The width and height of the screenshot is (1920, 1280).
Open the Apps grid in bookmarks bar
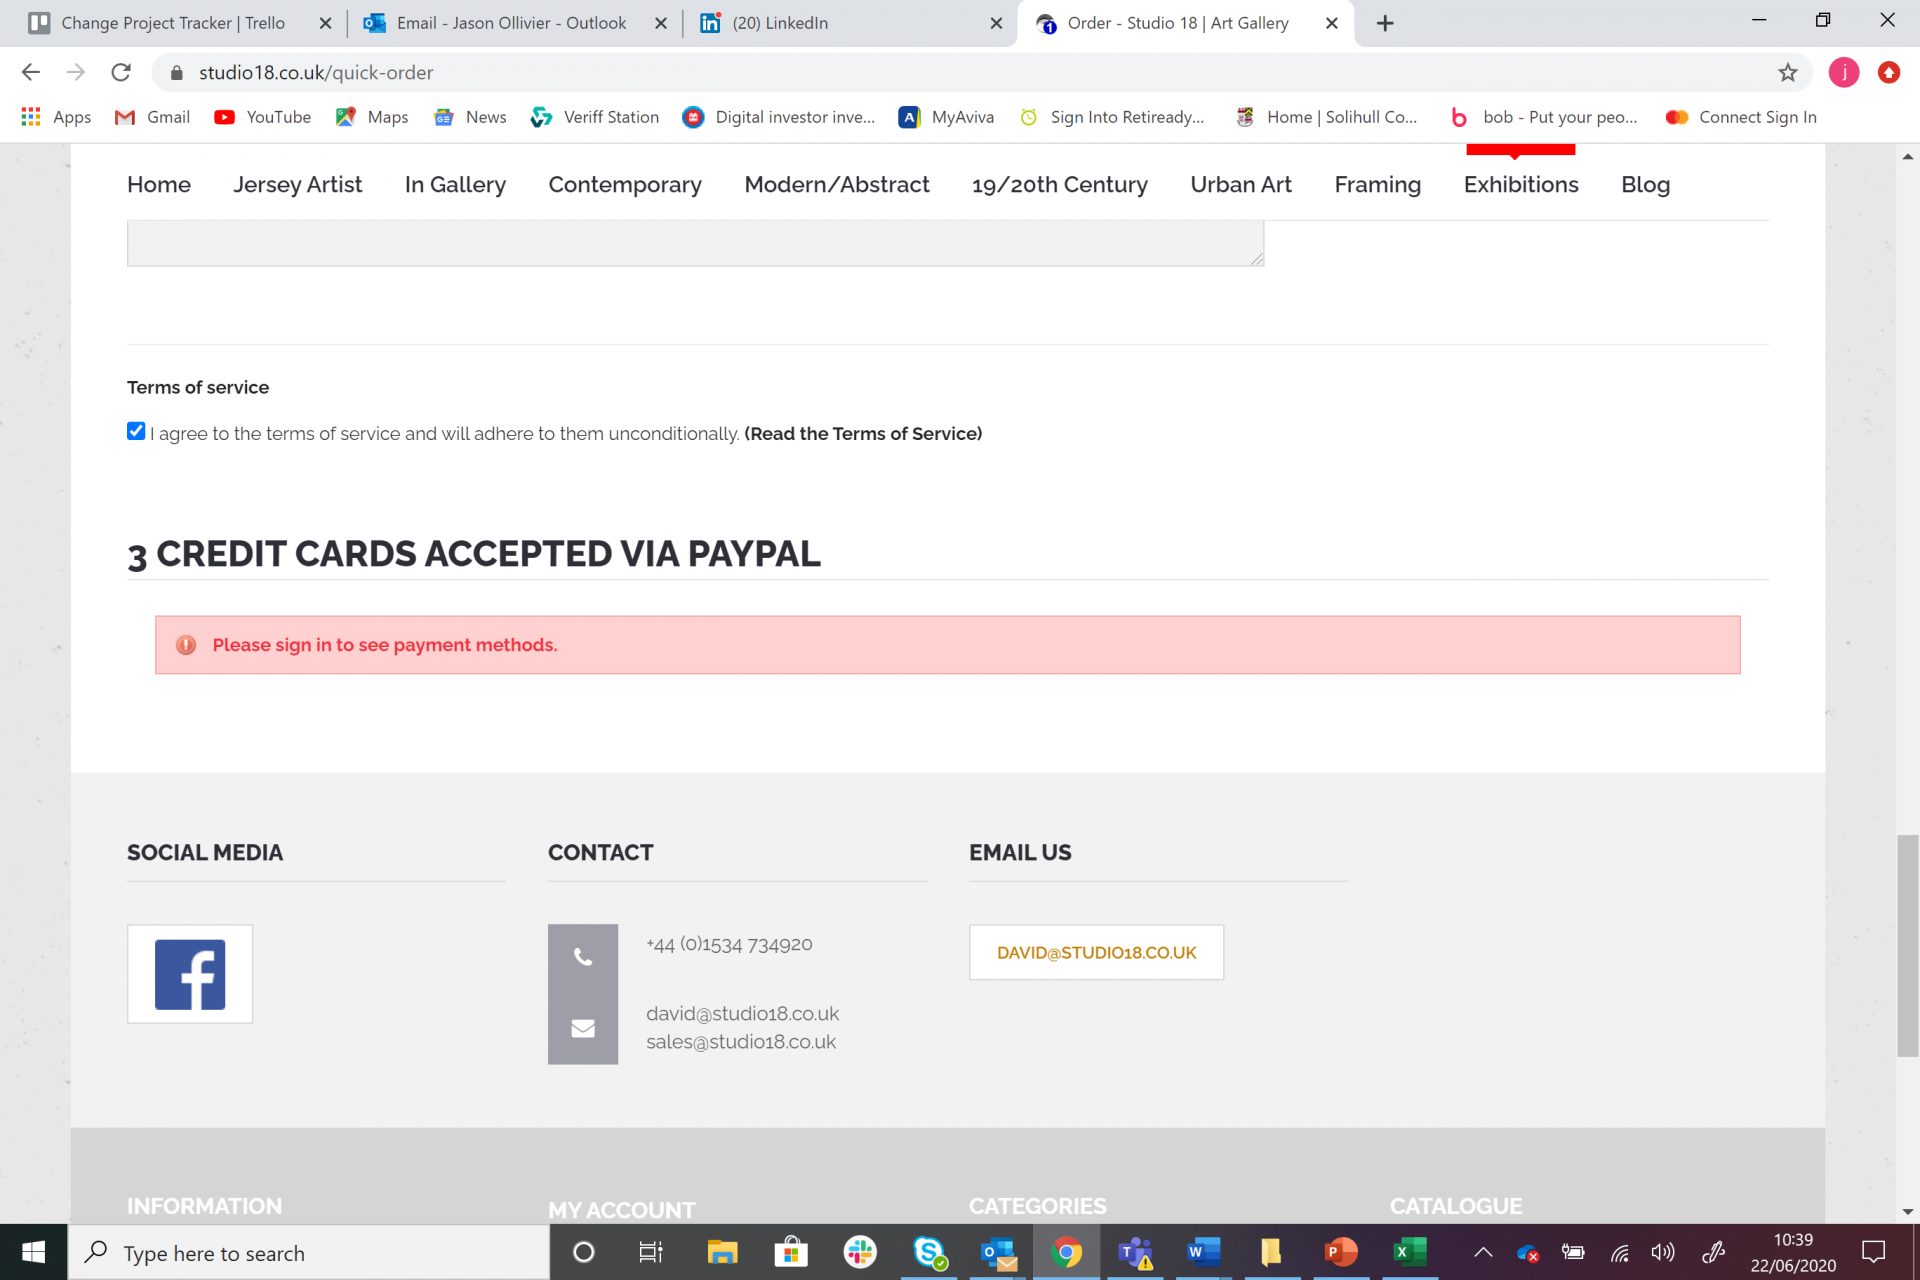click(x=31, y=117)
